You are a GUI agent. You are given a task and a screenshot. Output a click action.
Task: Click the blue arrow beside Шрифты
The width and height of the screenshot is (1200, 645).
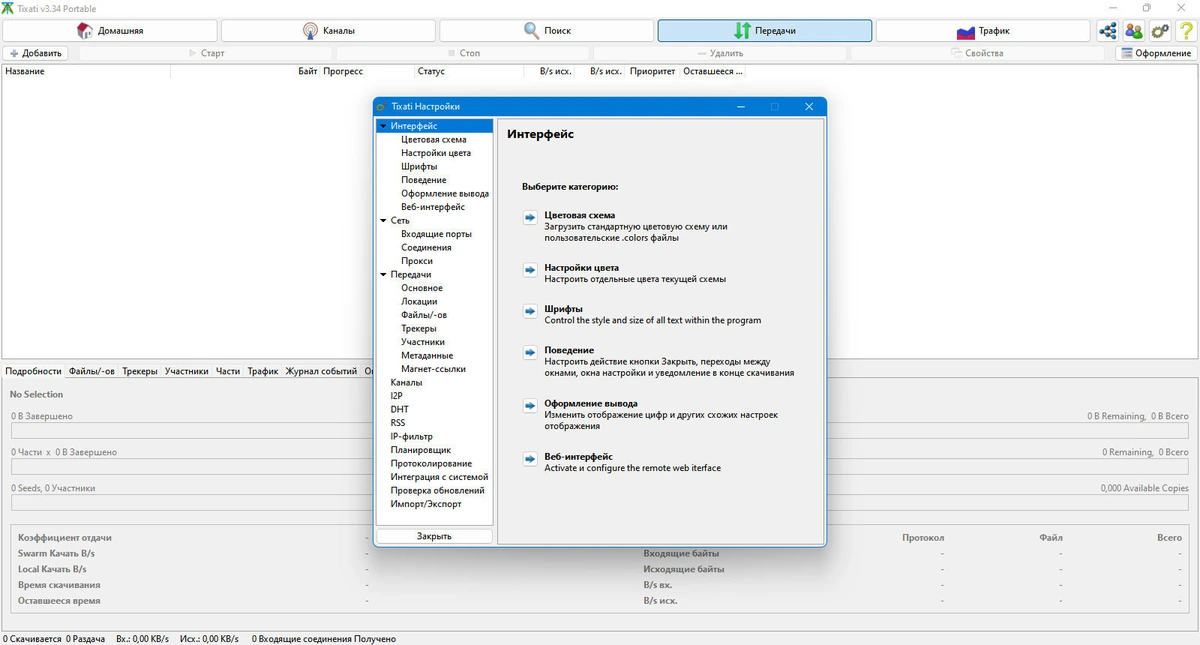click(x=530, y=311)
